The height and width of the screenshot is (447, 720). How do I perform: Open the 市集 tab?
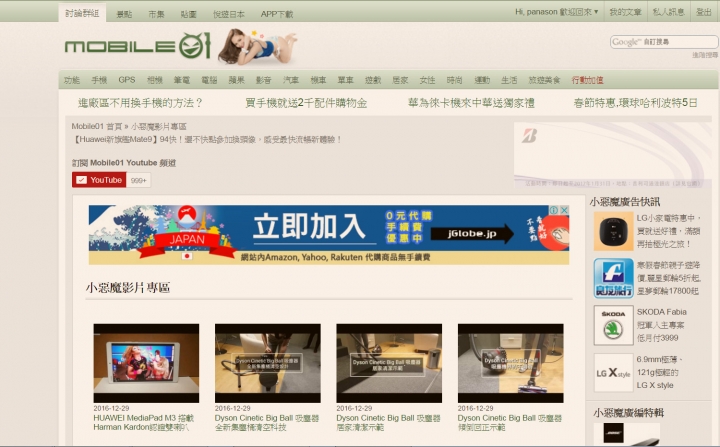click(156, 14)
